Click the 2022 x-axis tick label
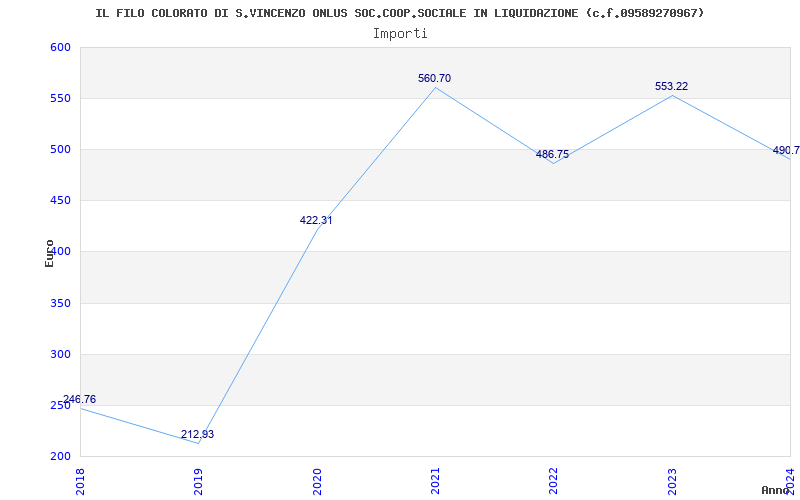800x500 pixels. [554, 481]
